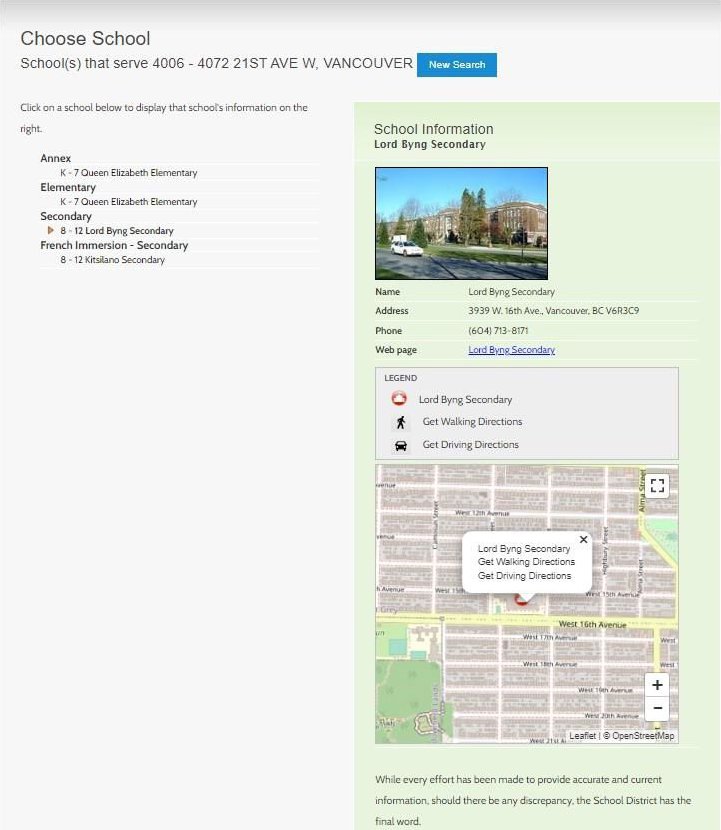Select 8-12 Lord Byng Secondary in list

[x=116, y=231]
